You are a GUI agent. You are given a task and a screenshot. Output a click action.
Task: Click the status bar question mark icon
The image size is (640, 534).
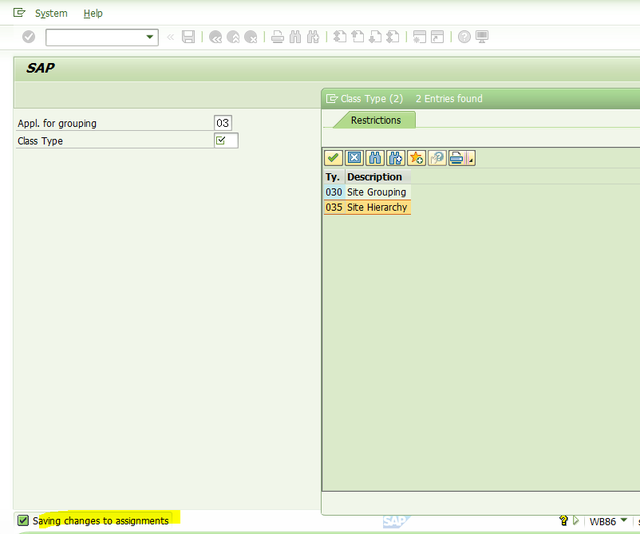tap(563, 521)
